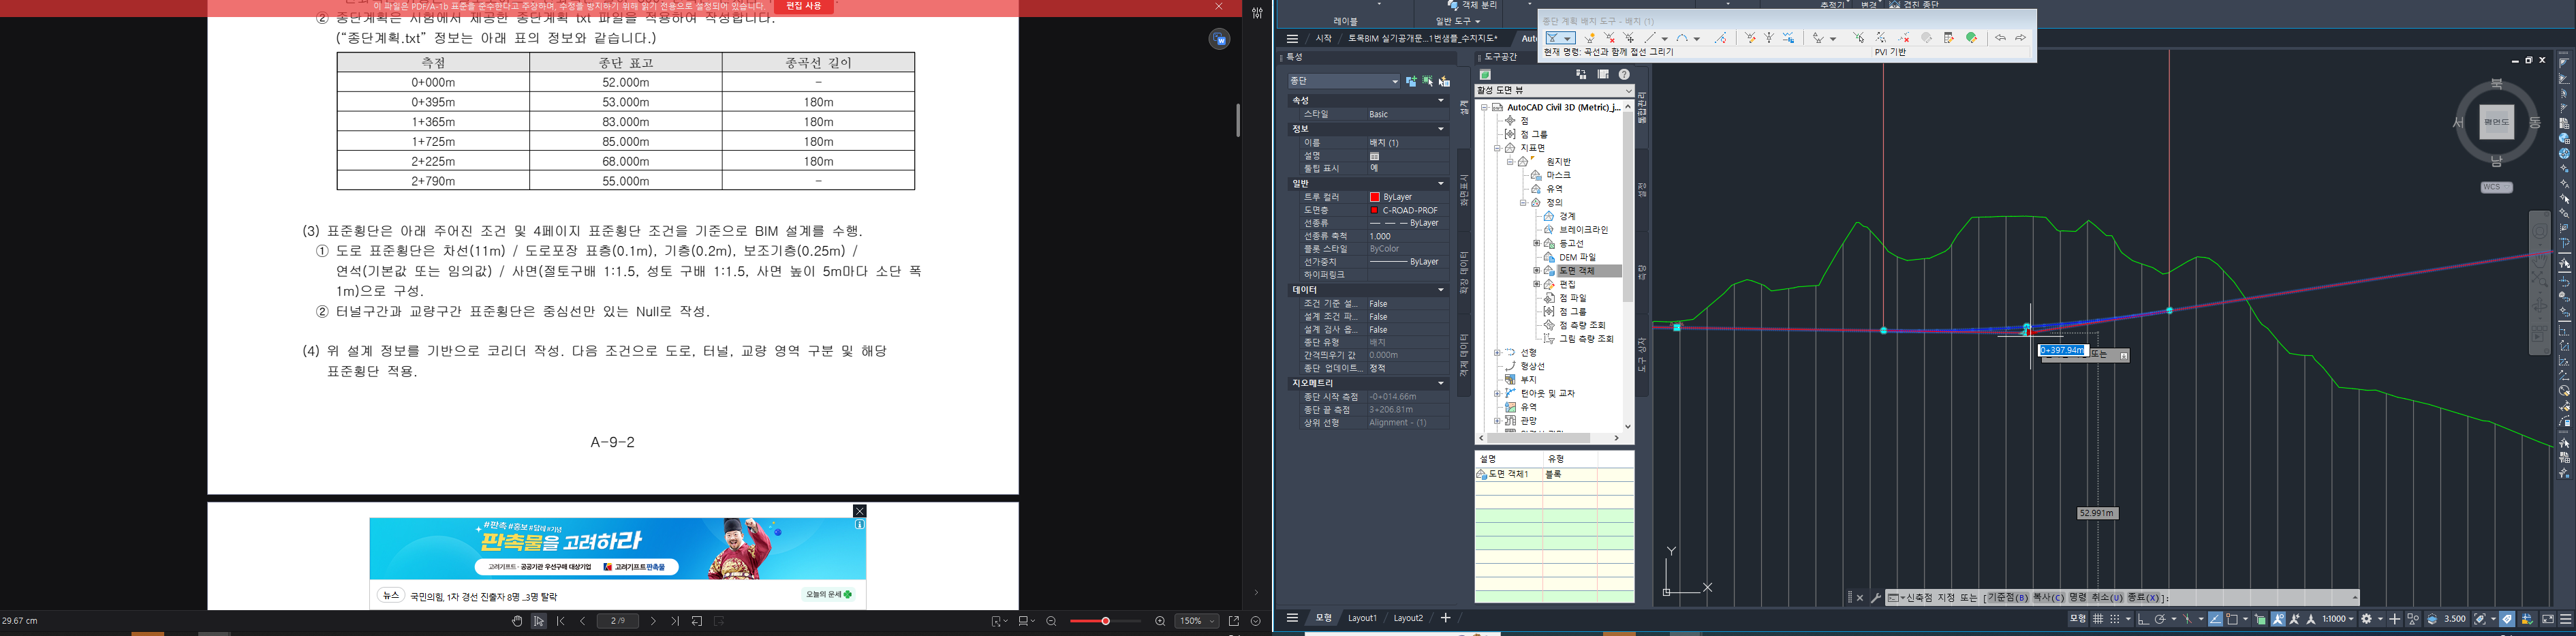Click the Select PVI icon in layout tools
Viewport: 2576px width, 636px height.
1858,38
